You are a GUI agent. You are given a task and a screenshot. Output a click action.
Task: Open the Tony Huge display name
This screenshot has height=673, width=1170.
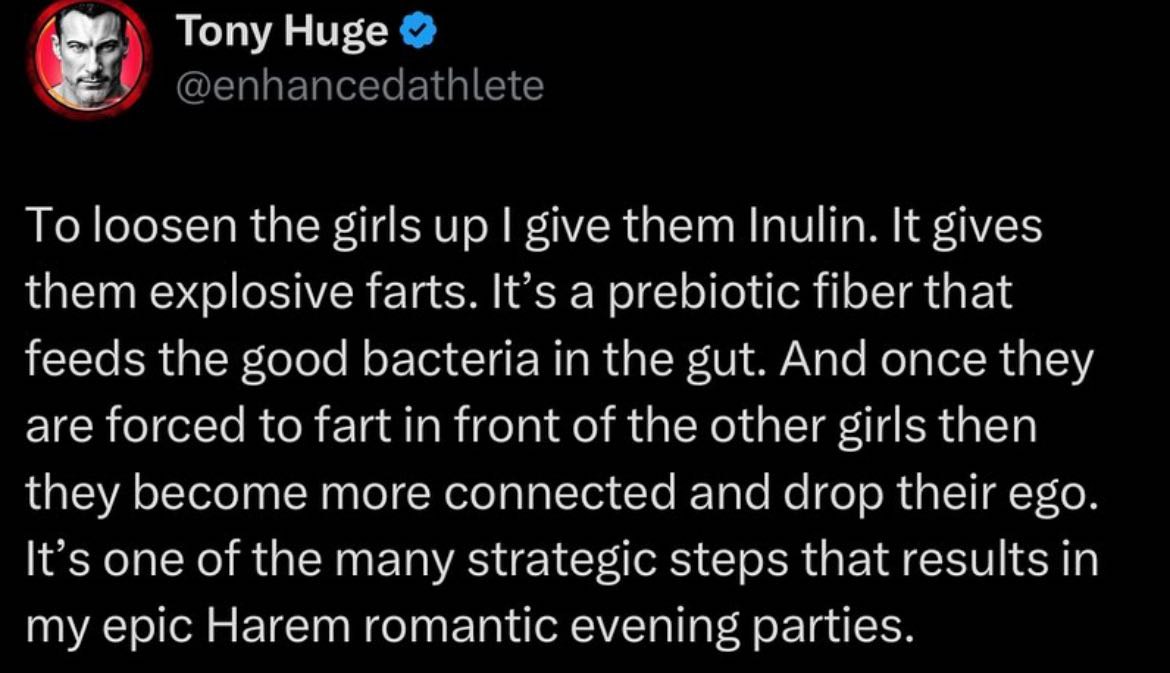pos(282,34)
